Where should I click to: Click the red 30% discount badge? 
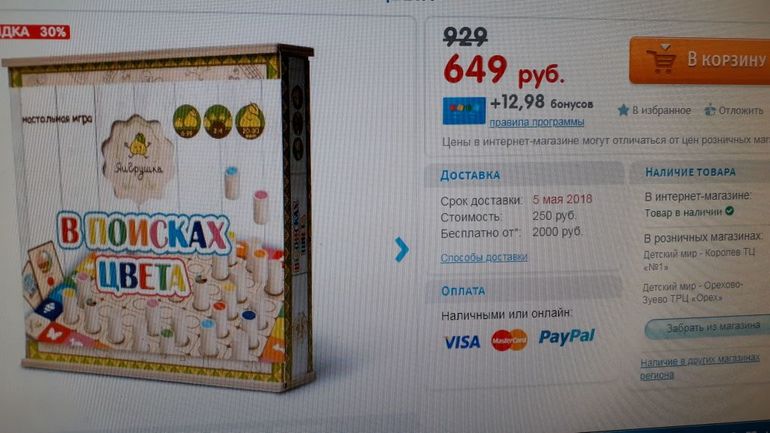tap(34, 32)
